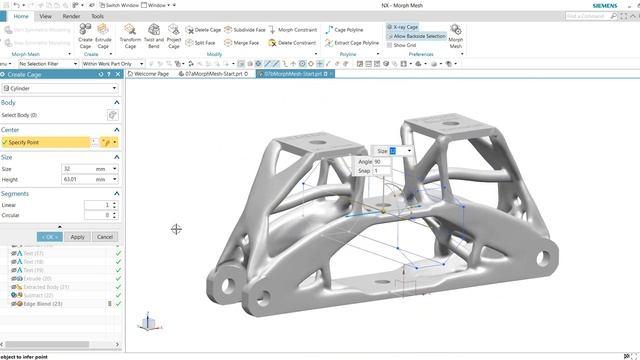Click the reset icon in Create Cage header
Screen dimensions: 640x360
tap(101, 74)
